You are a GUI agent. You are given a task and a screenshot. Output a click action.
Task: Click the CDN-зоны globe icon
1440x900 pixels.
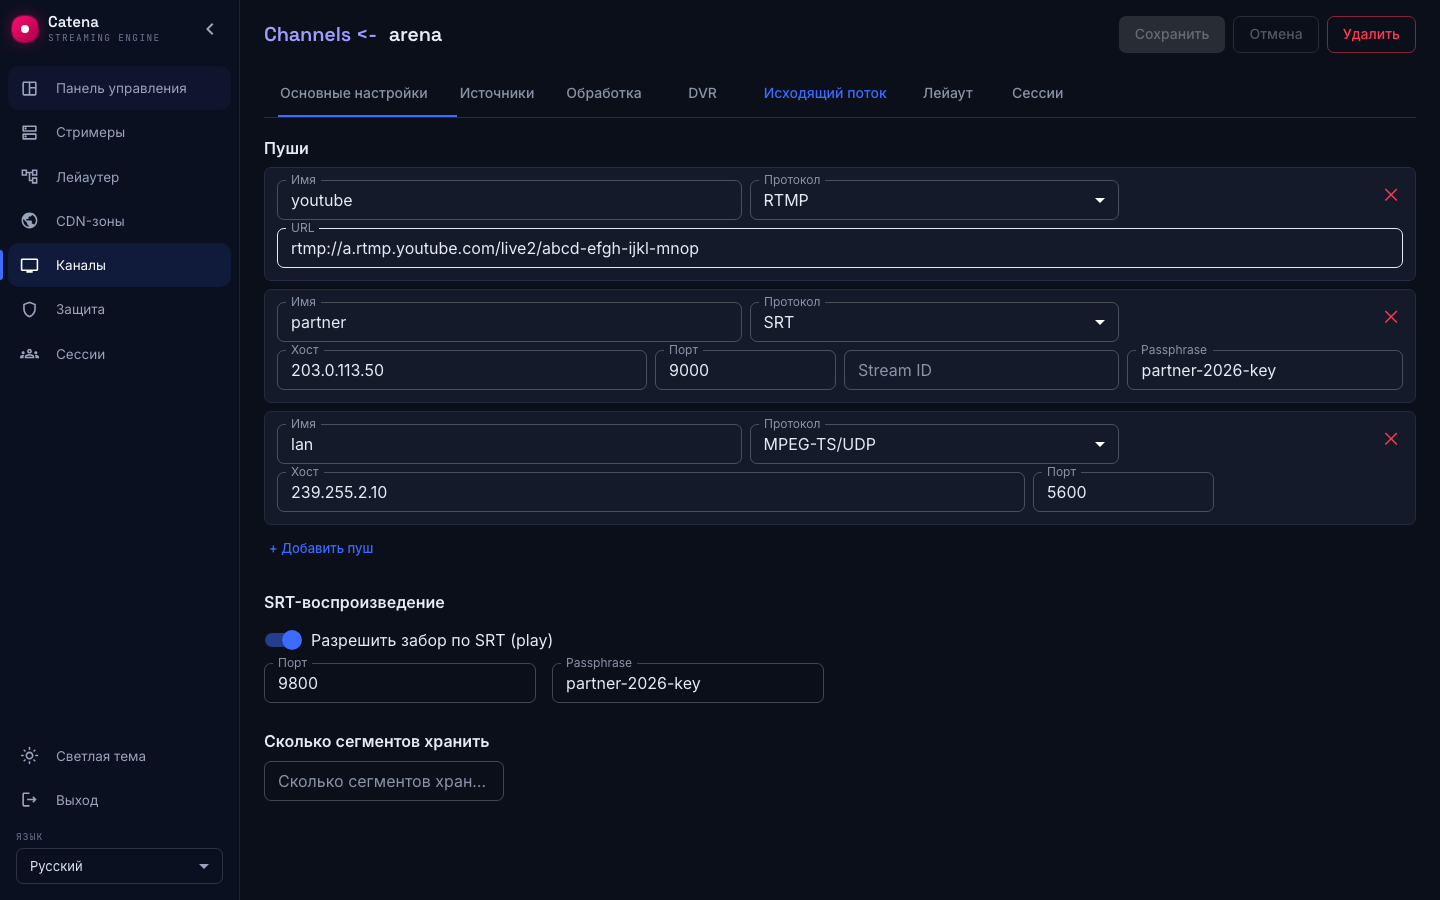pyautogui.click(x=30, y=221)
